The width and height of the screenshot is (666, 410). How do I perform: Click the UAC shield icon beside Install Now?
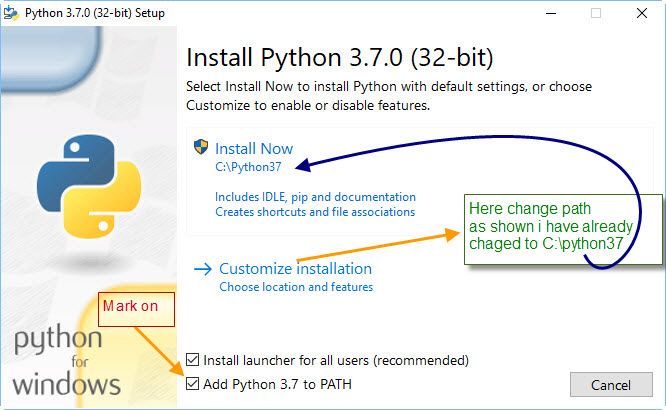[x=201, y=147]
